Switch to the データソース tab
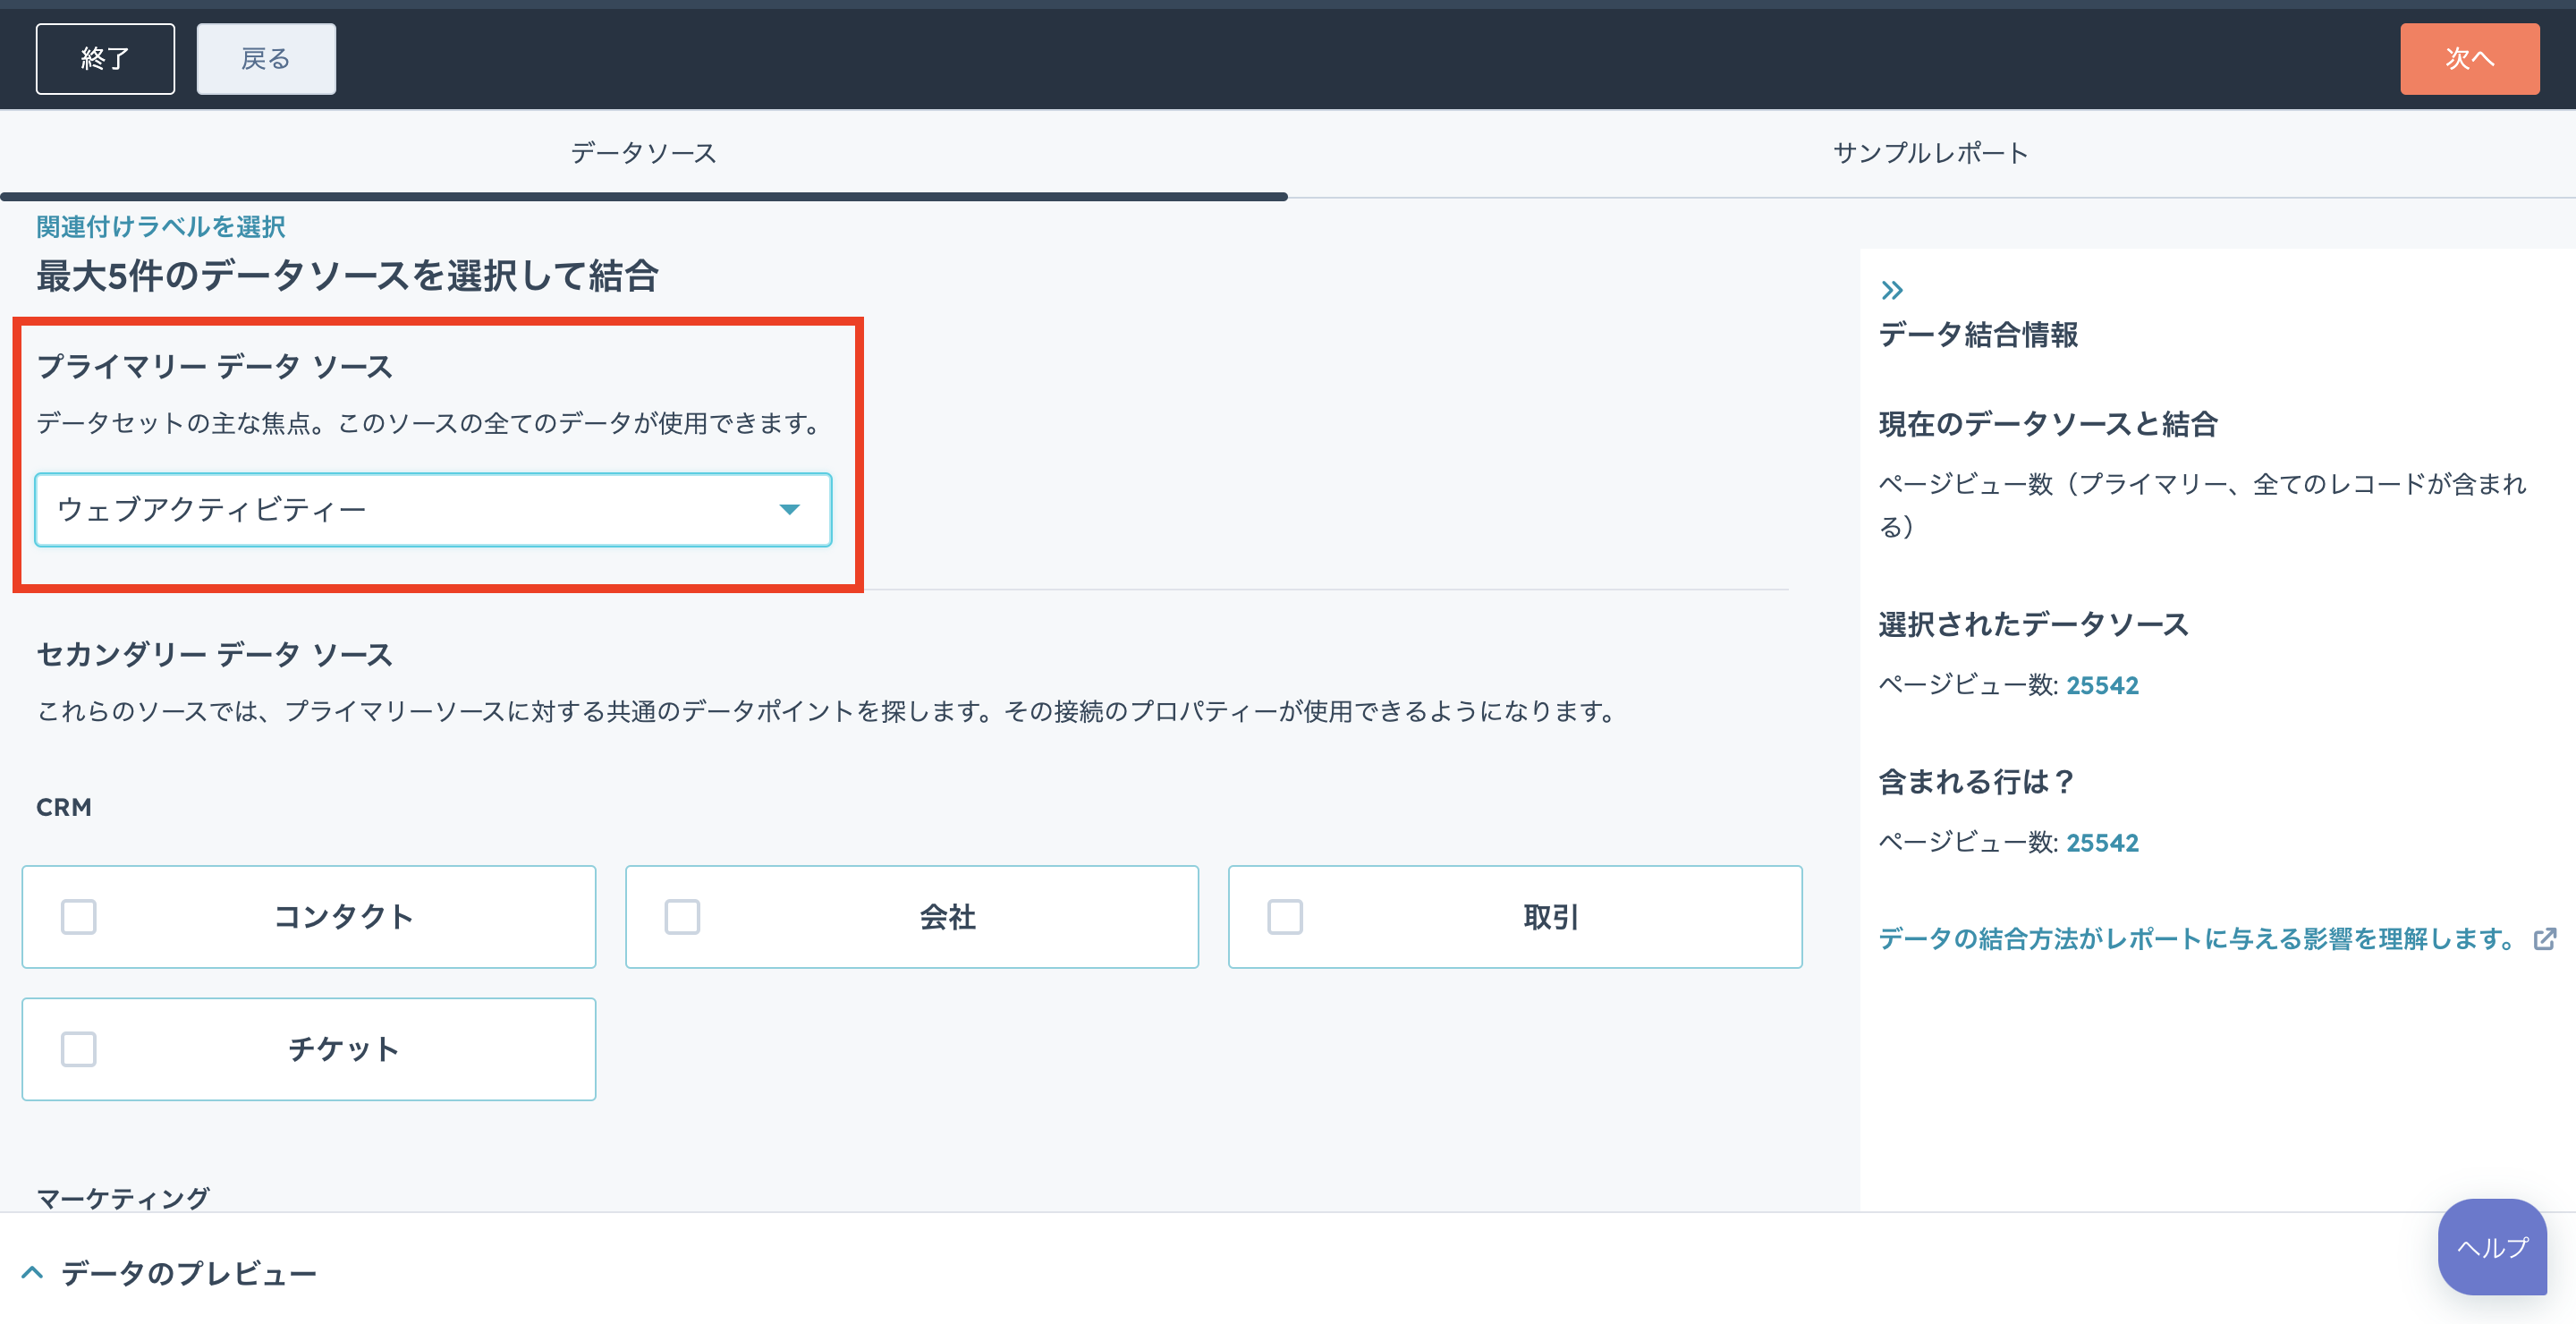 click(644, 153)
